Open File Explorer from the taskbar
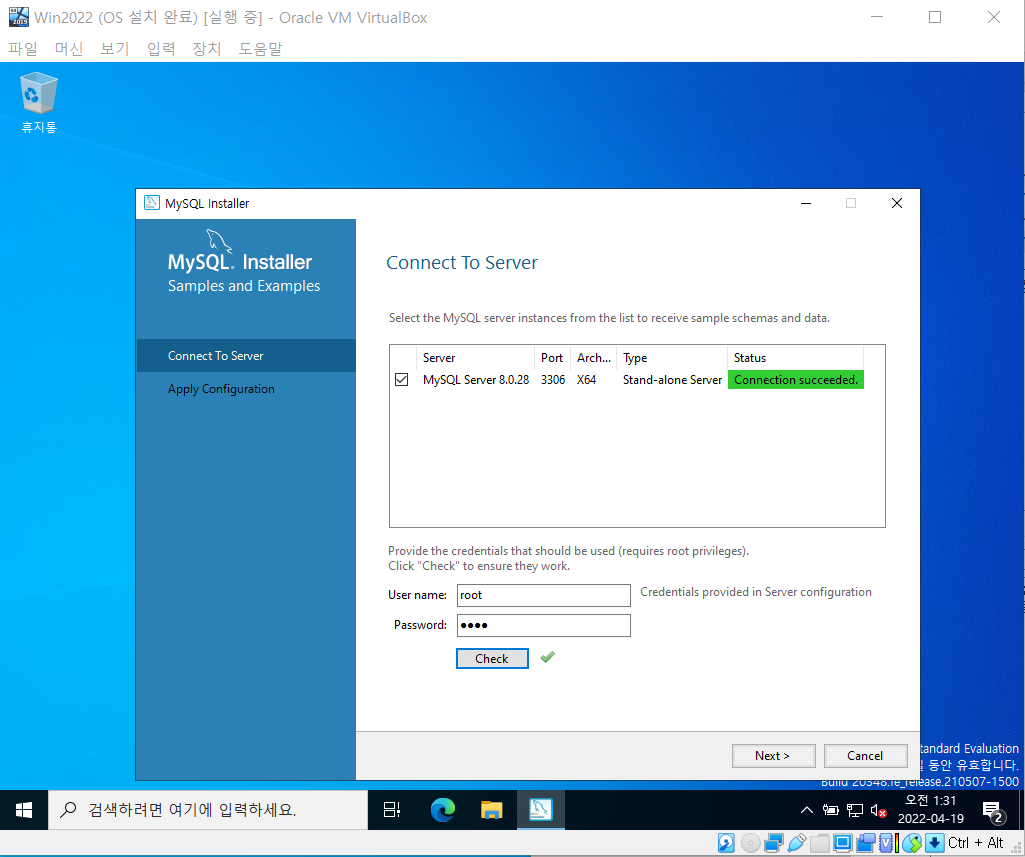 (x=491, y=811)
